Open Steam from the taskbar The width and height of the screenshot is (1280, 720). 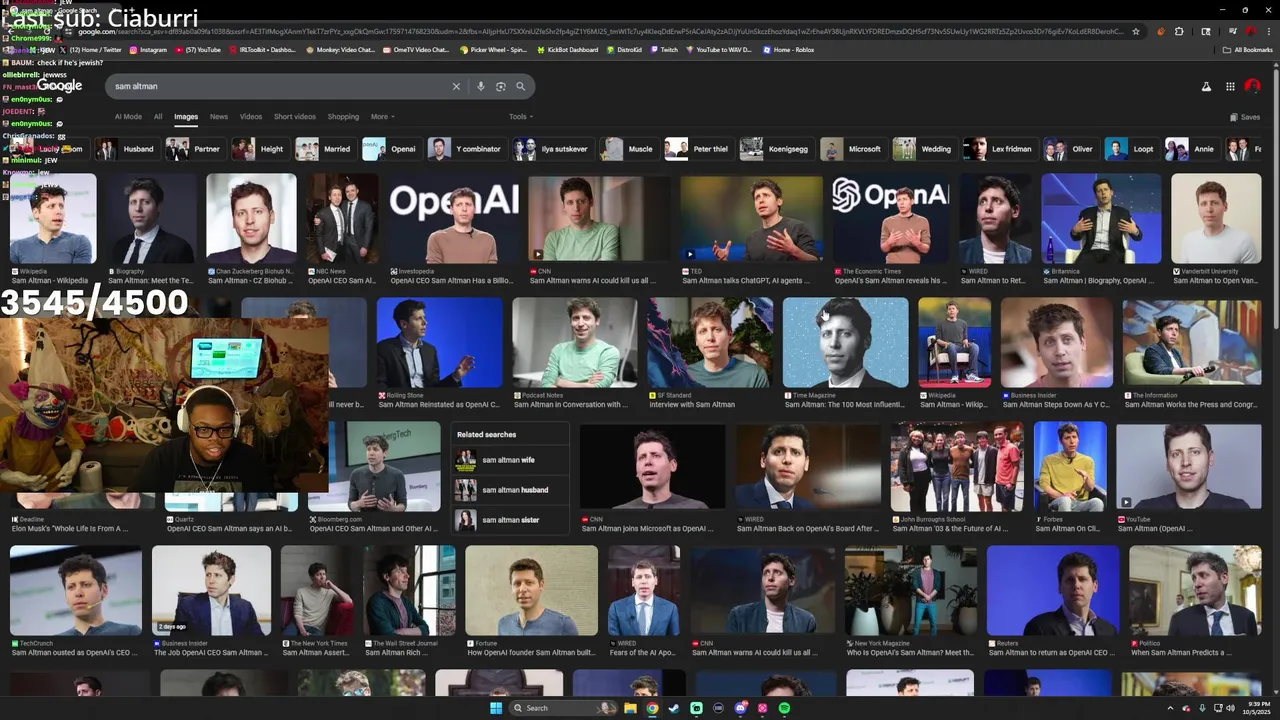[x=674, y=708]
